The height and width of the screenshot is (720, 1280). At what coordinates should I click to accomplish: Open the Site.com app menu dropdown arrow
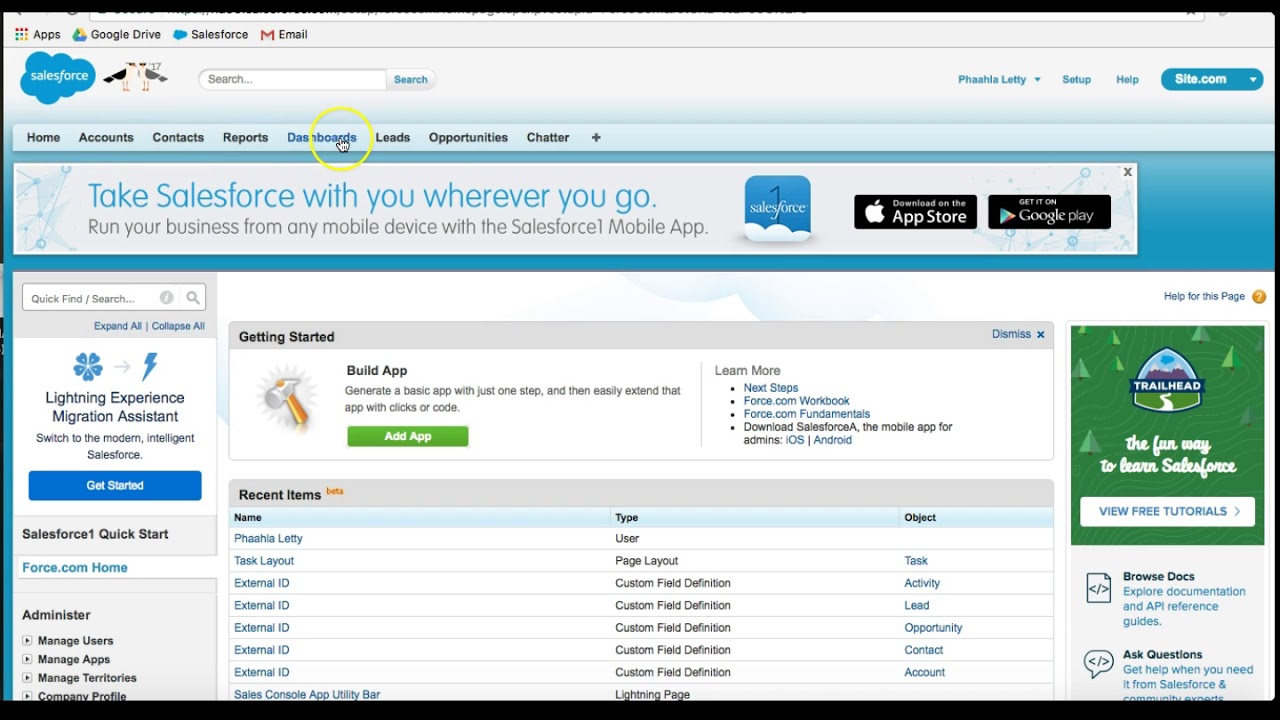(x=1252, y=80)
